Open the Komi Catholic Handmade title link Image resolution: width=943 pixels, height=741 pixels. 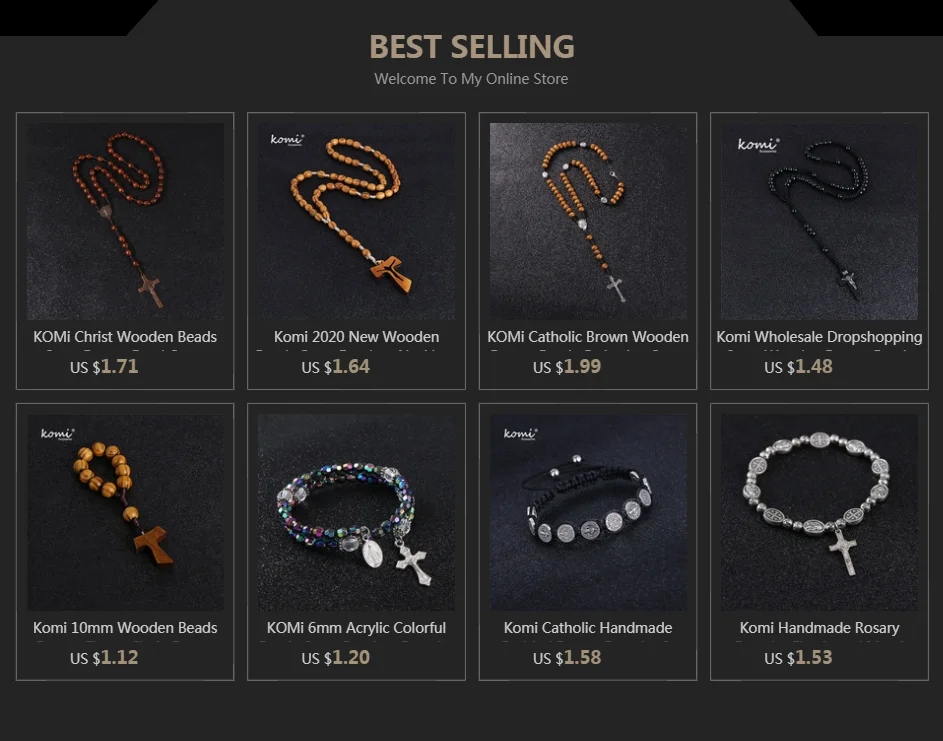[588, 628]
